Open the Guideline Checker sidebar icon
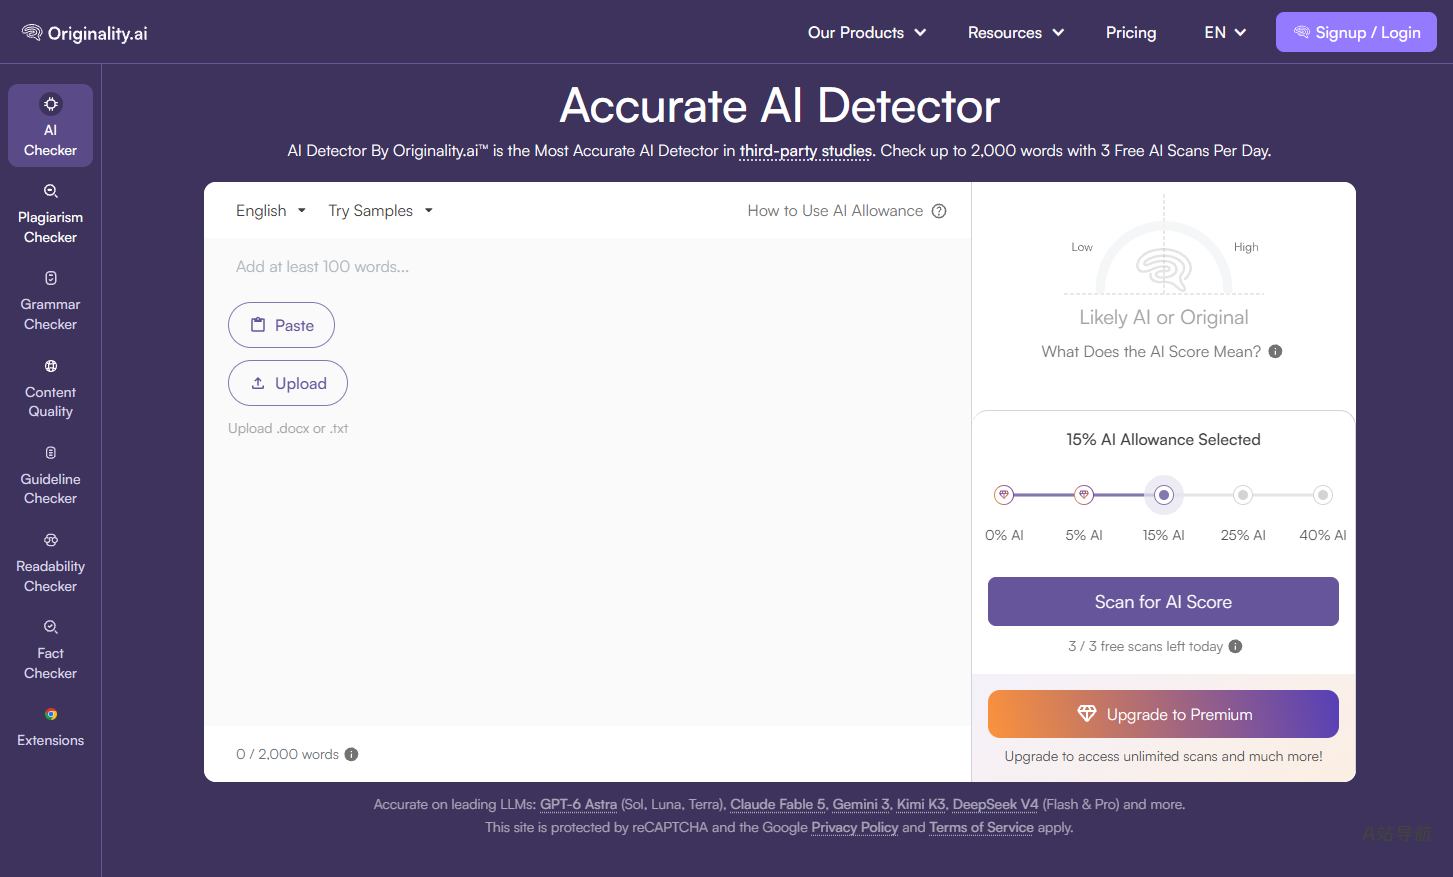Image resolution: width=1453 pixels, height=877 pixels. point(50,453)
